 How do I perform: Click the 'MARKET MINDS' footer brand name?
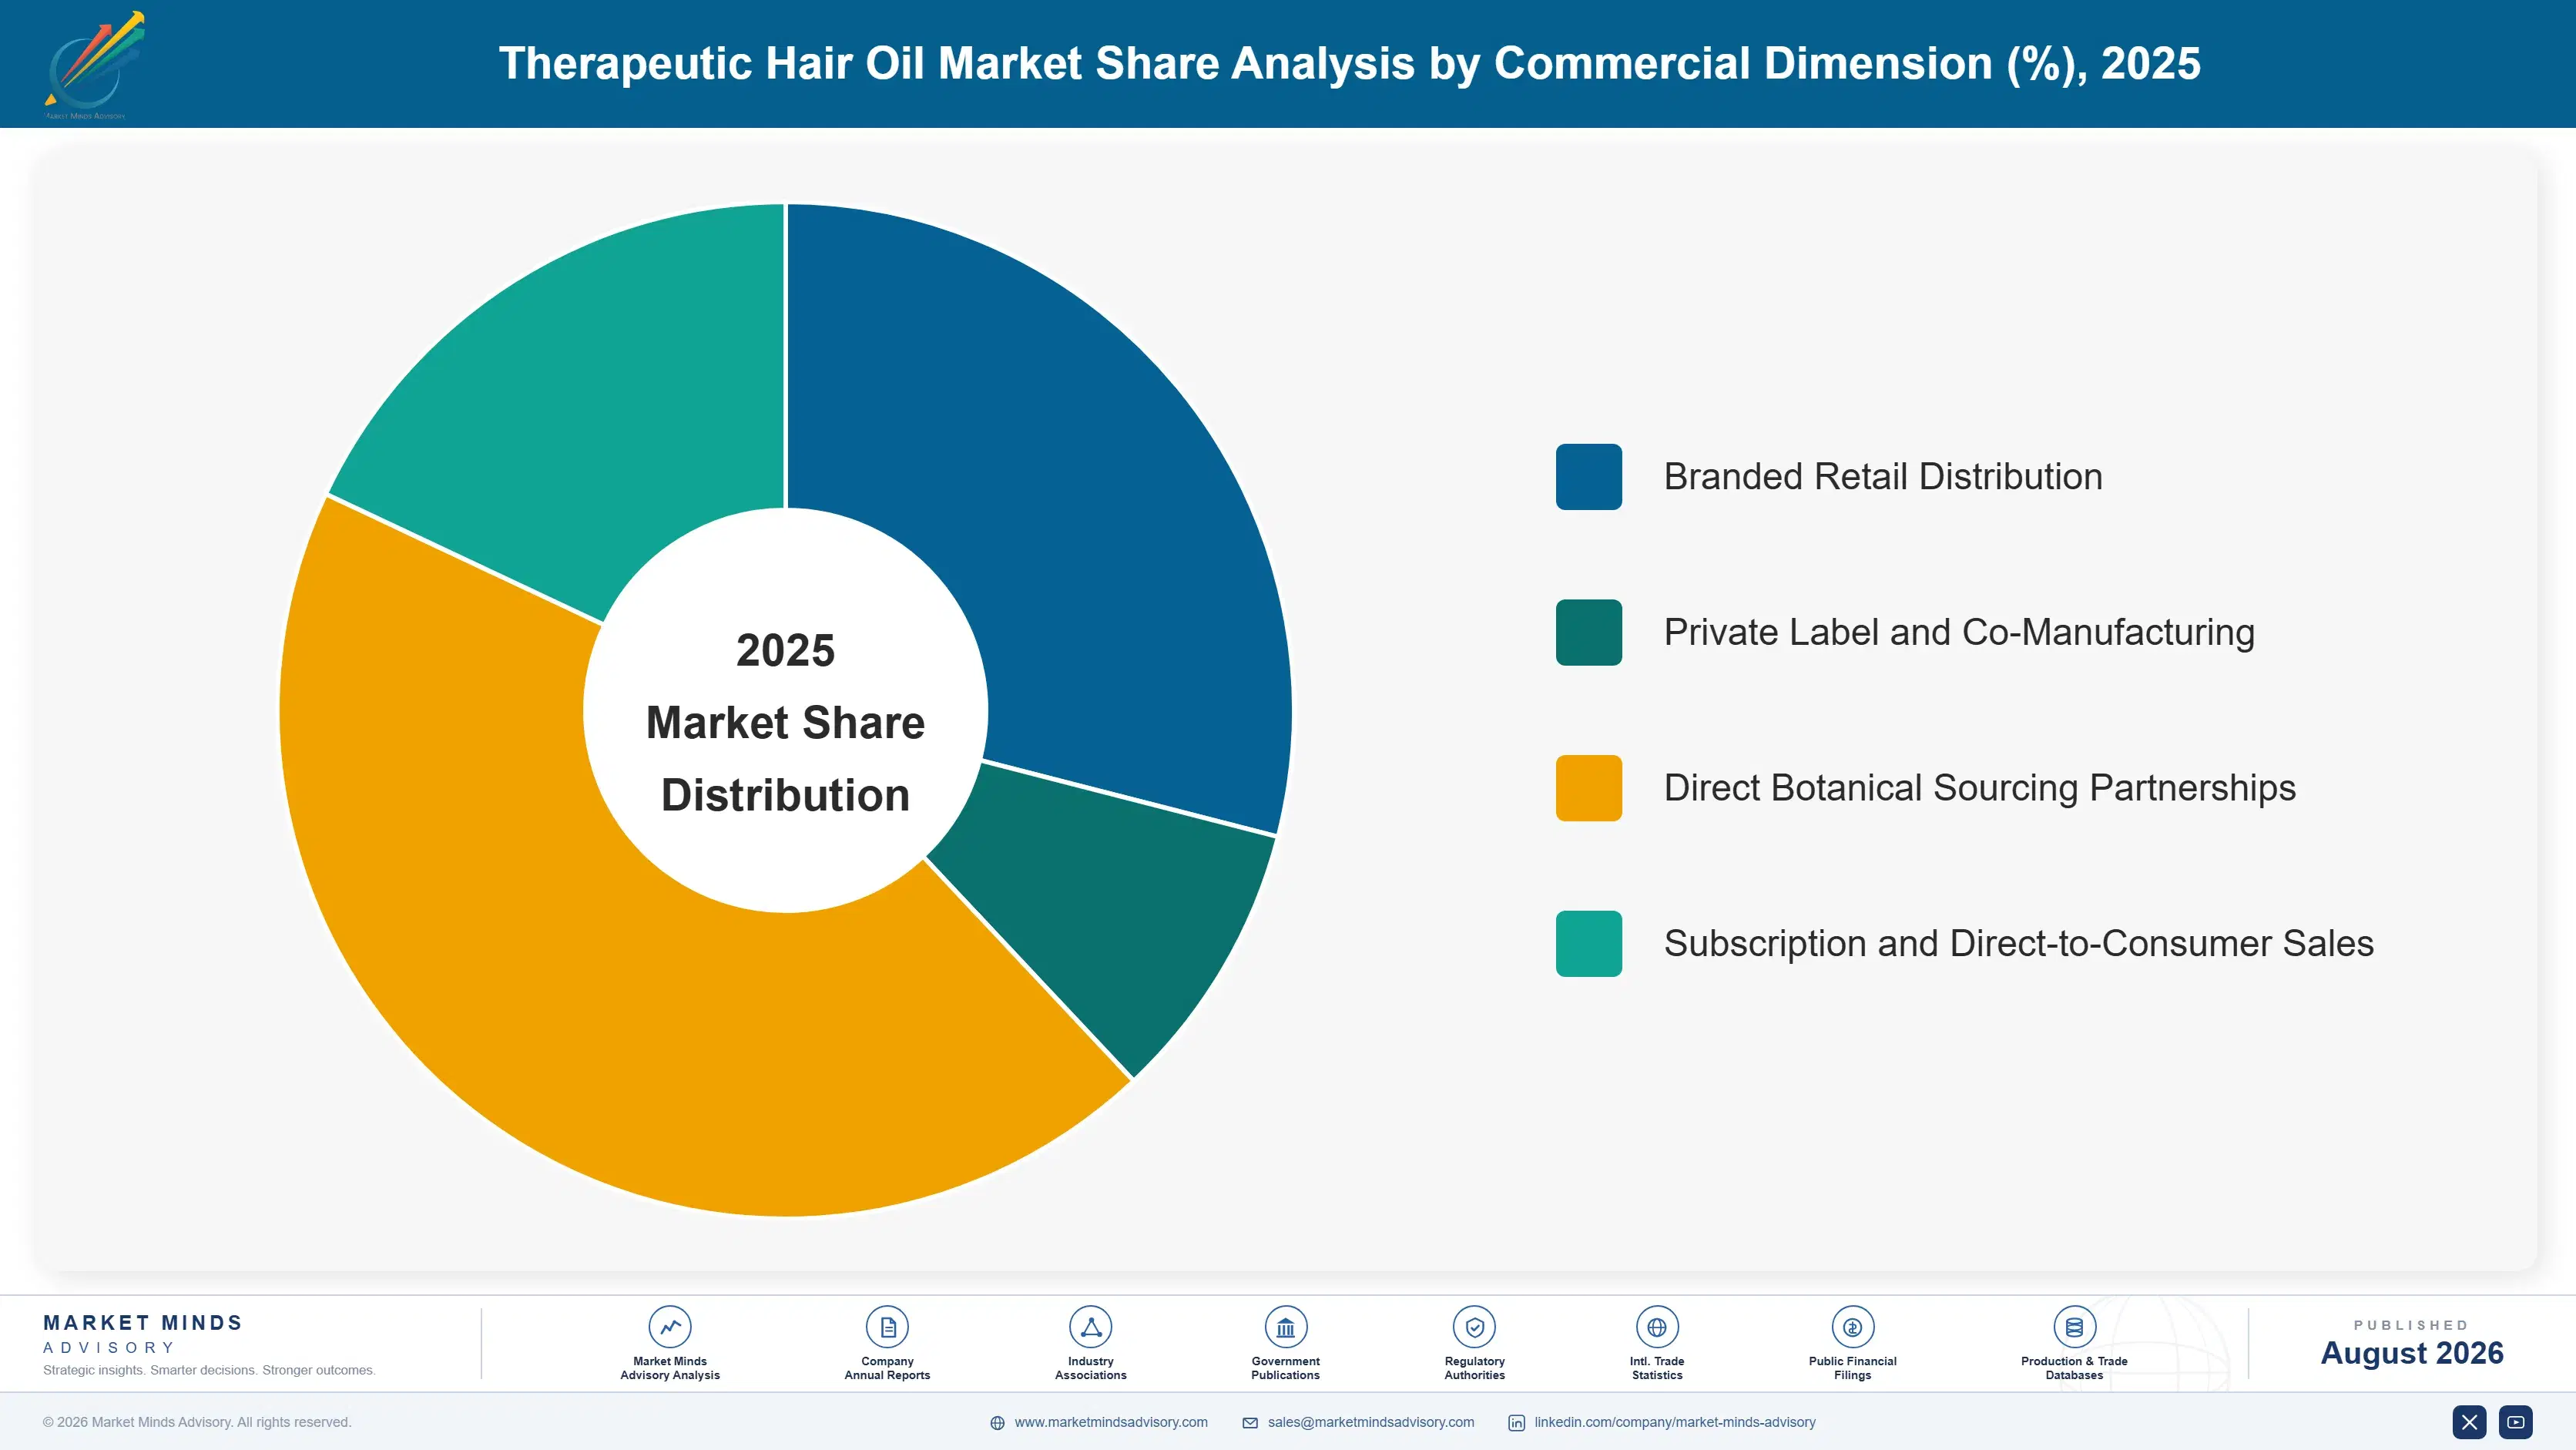coord(143,1323)
